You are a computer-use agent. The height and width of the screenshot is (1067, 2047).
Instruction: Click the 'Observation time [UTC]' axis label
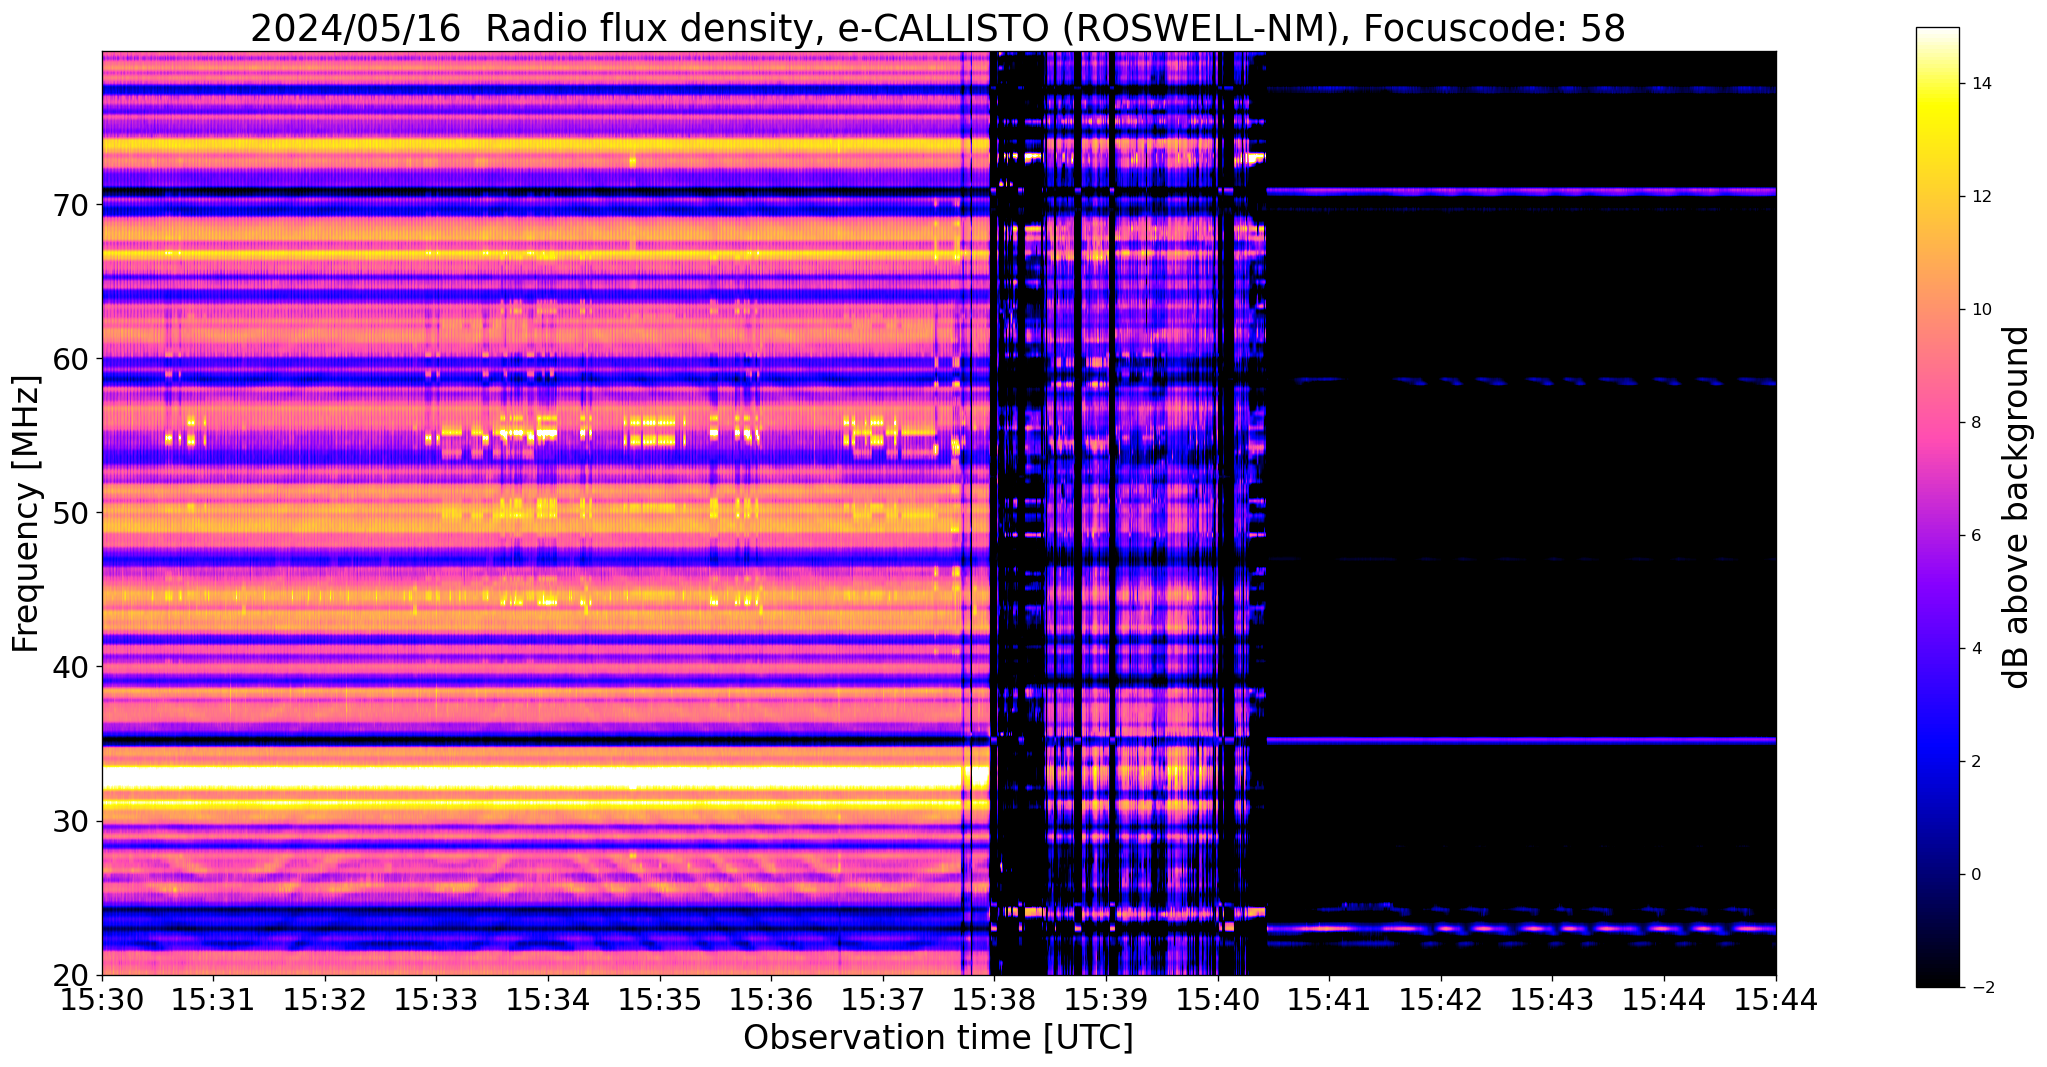pos(938,1037)
